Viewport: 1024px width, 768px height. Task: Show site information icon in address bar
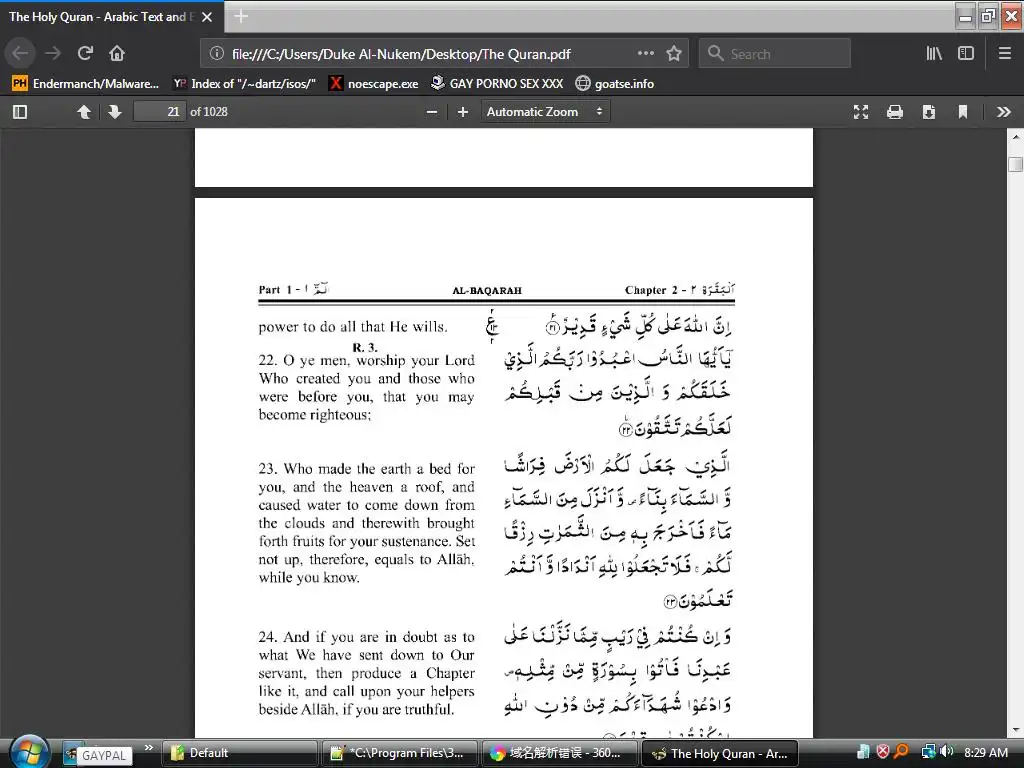click(217, 54)
